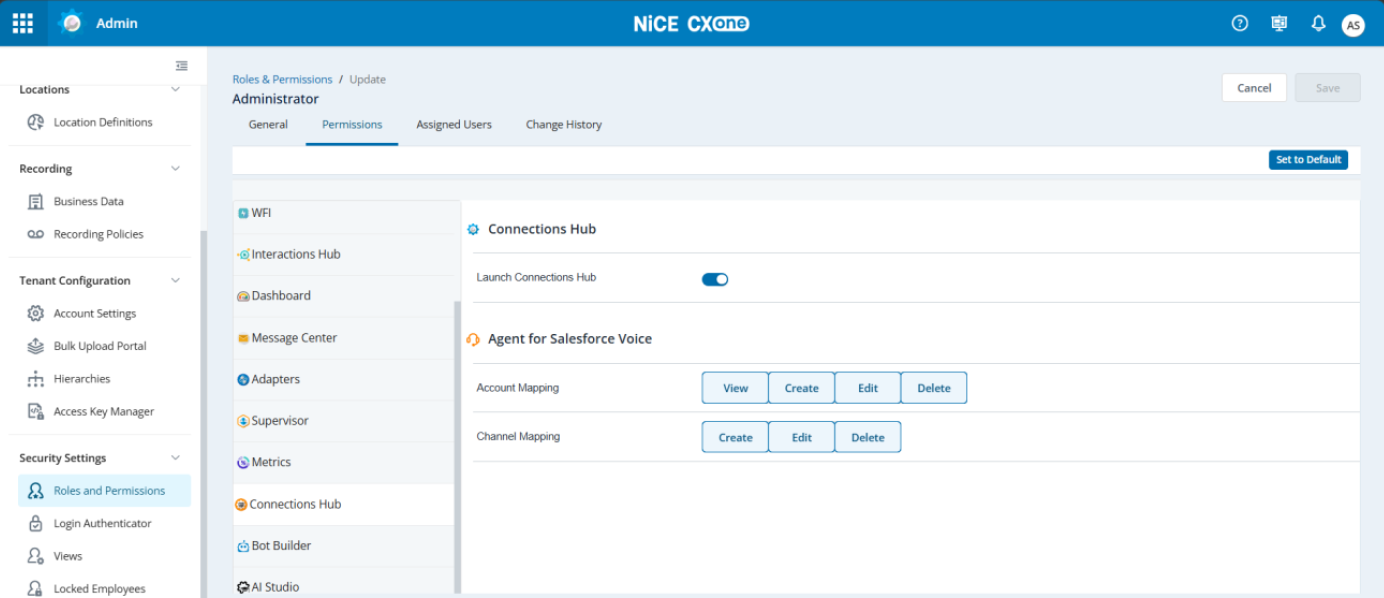Toggle Launch Connections Hub switch off
The height and width of the screenshot is (598, 1384).
[x=715, y=279]
